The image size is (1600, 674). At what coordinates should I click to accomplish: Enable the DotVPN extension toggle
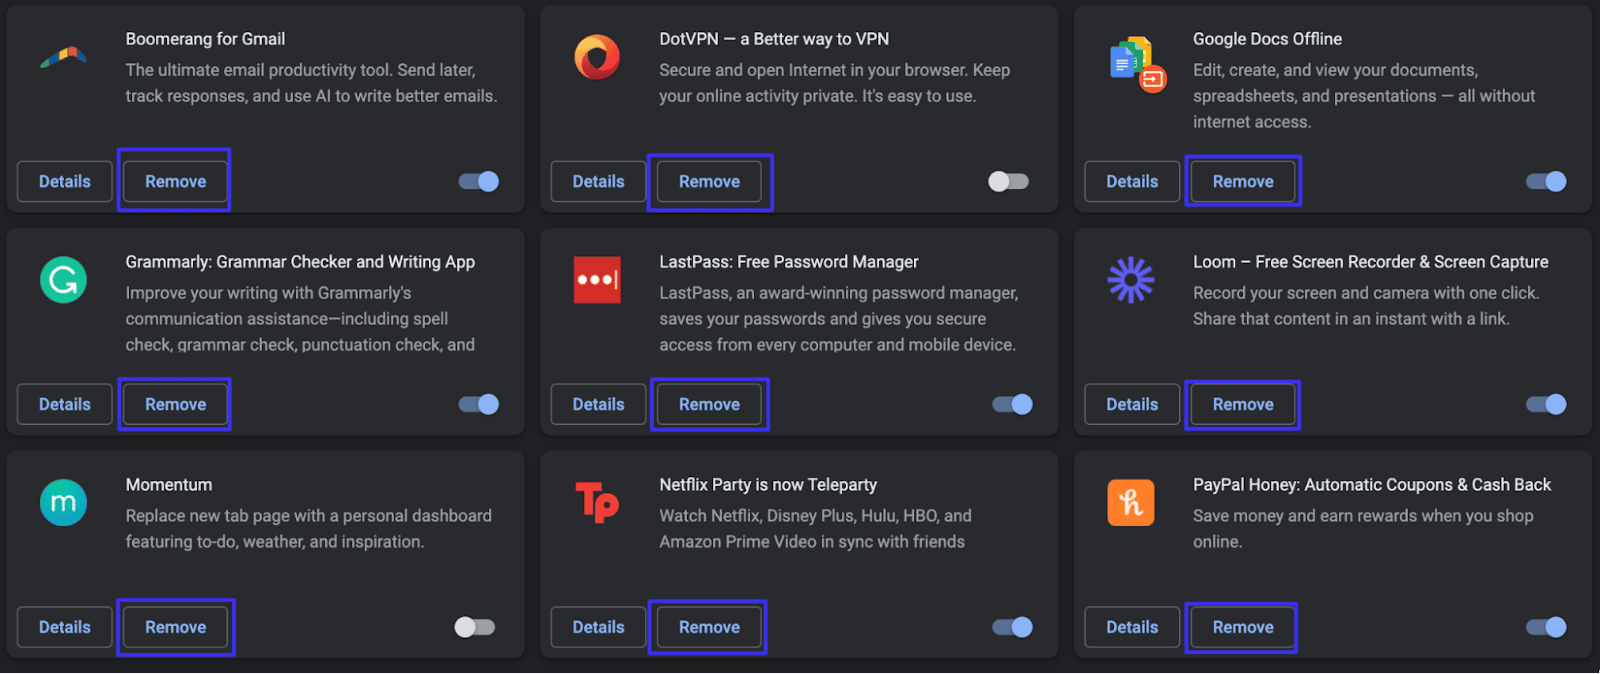click(x=1008, y=181)
